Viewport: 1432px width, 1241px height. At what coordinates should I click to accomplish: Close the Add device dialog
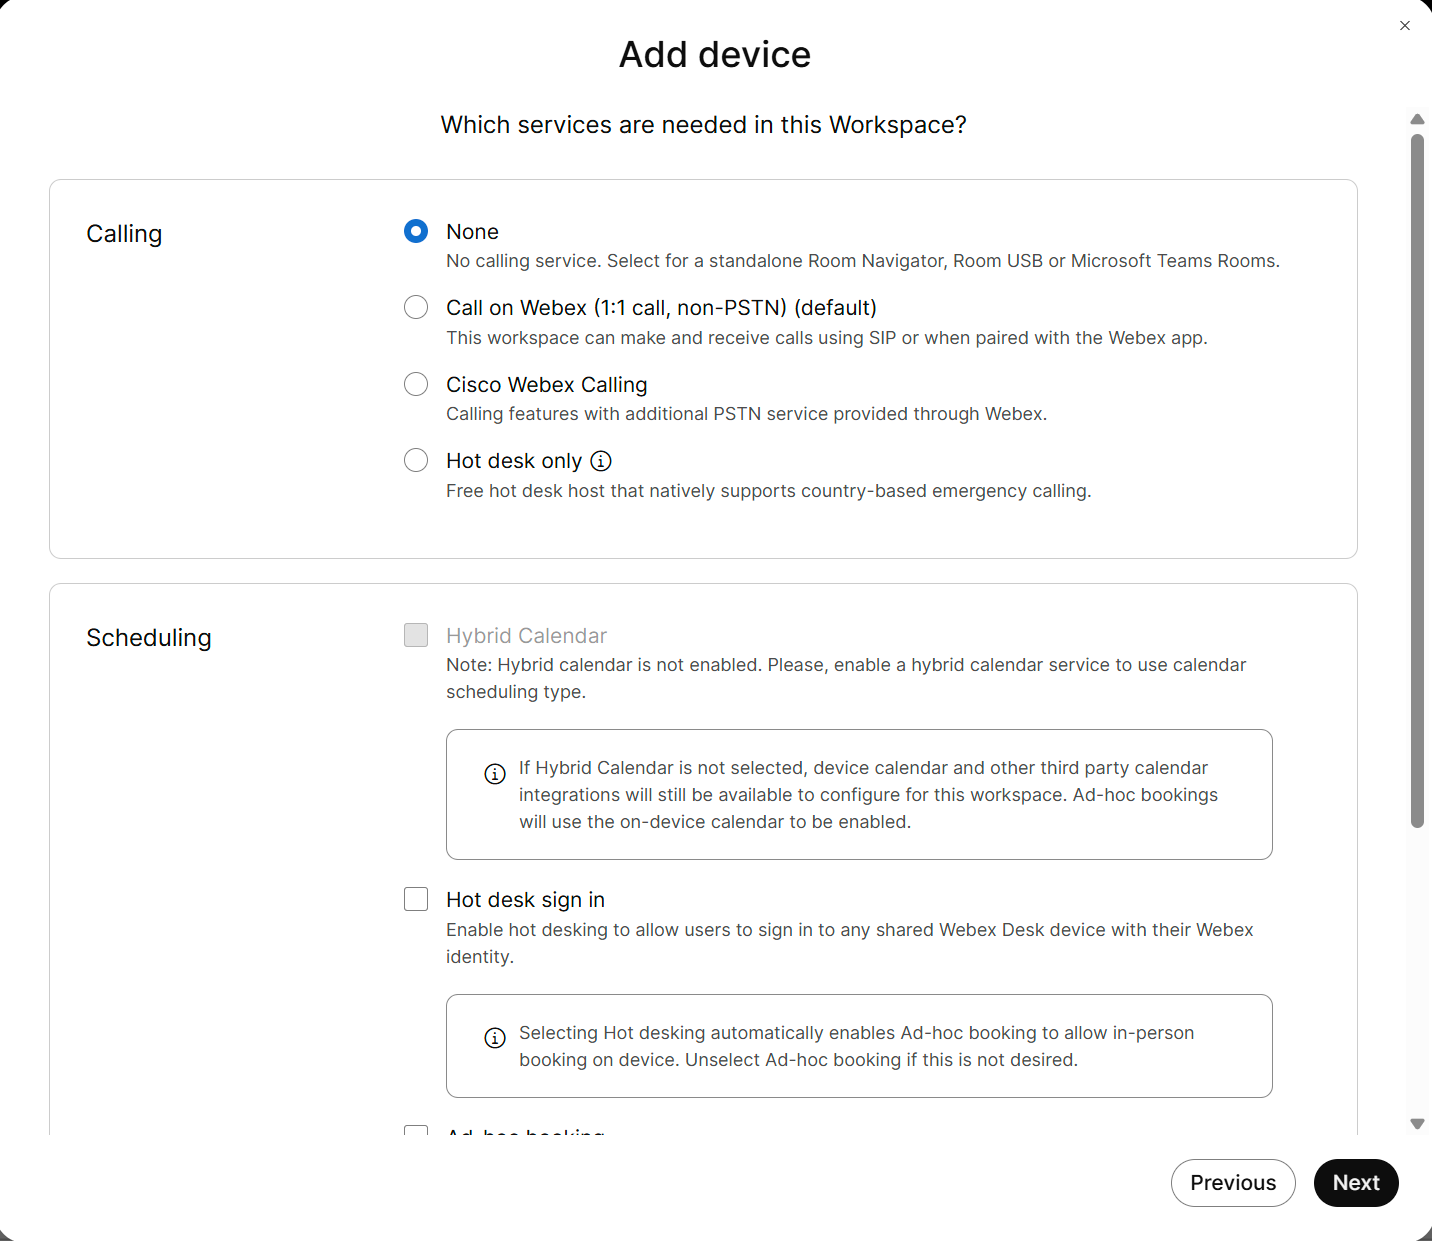click(x=1405, y=26)
